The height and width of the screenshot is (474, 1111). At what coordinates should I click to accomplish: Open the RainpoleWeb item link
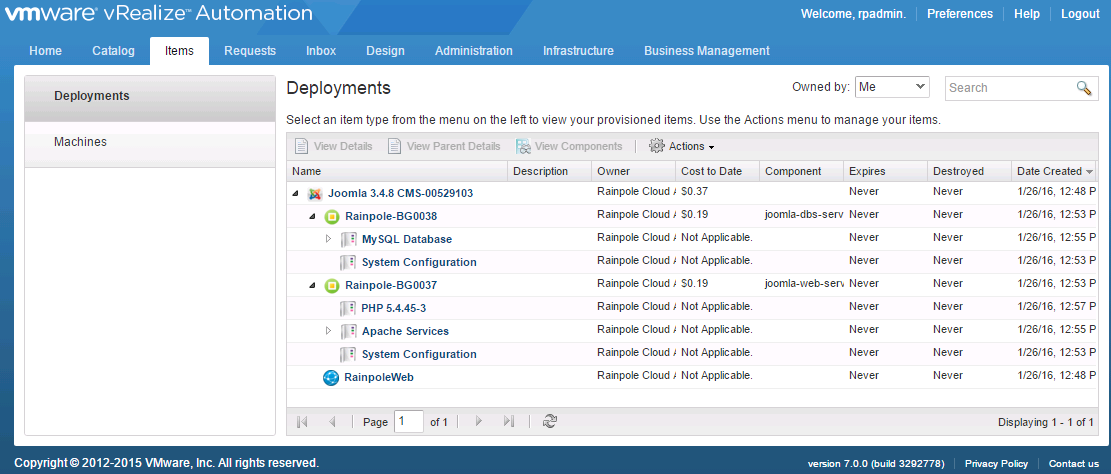(x=379, y=378)
